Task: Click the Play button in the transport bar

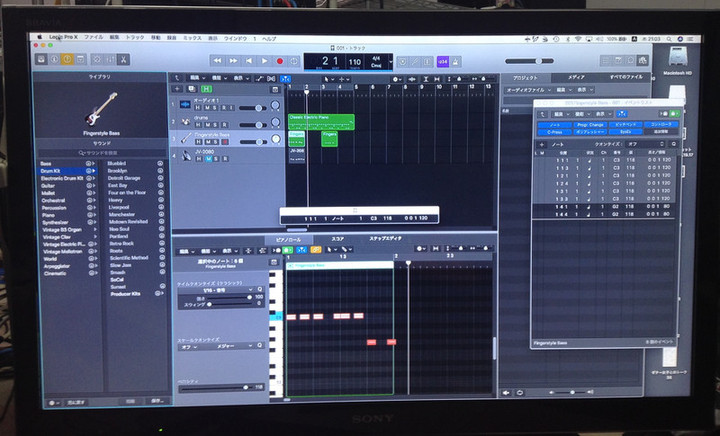Action: (x=265, y=61)
